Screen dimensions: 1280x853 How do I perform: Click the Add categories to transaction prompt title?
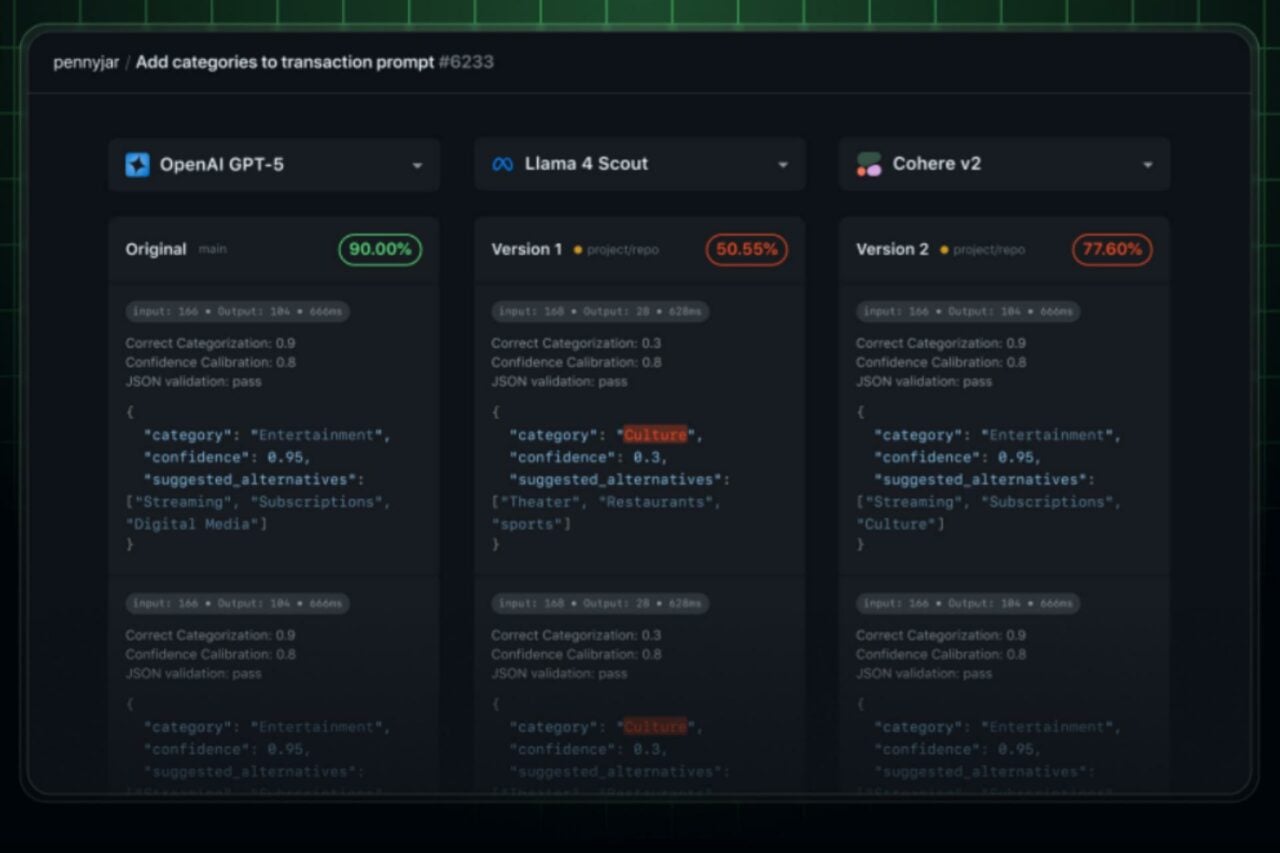click(284, 62)
